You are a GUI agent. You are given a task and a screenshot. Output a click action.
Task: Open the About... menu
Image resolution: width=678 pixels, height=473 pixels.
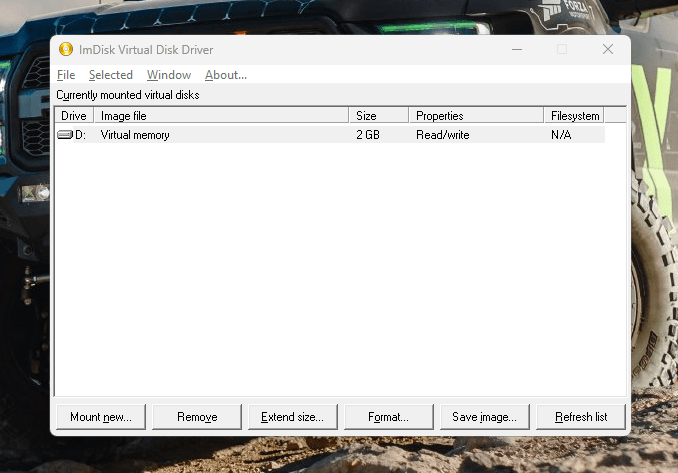(x=226, y=75)
